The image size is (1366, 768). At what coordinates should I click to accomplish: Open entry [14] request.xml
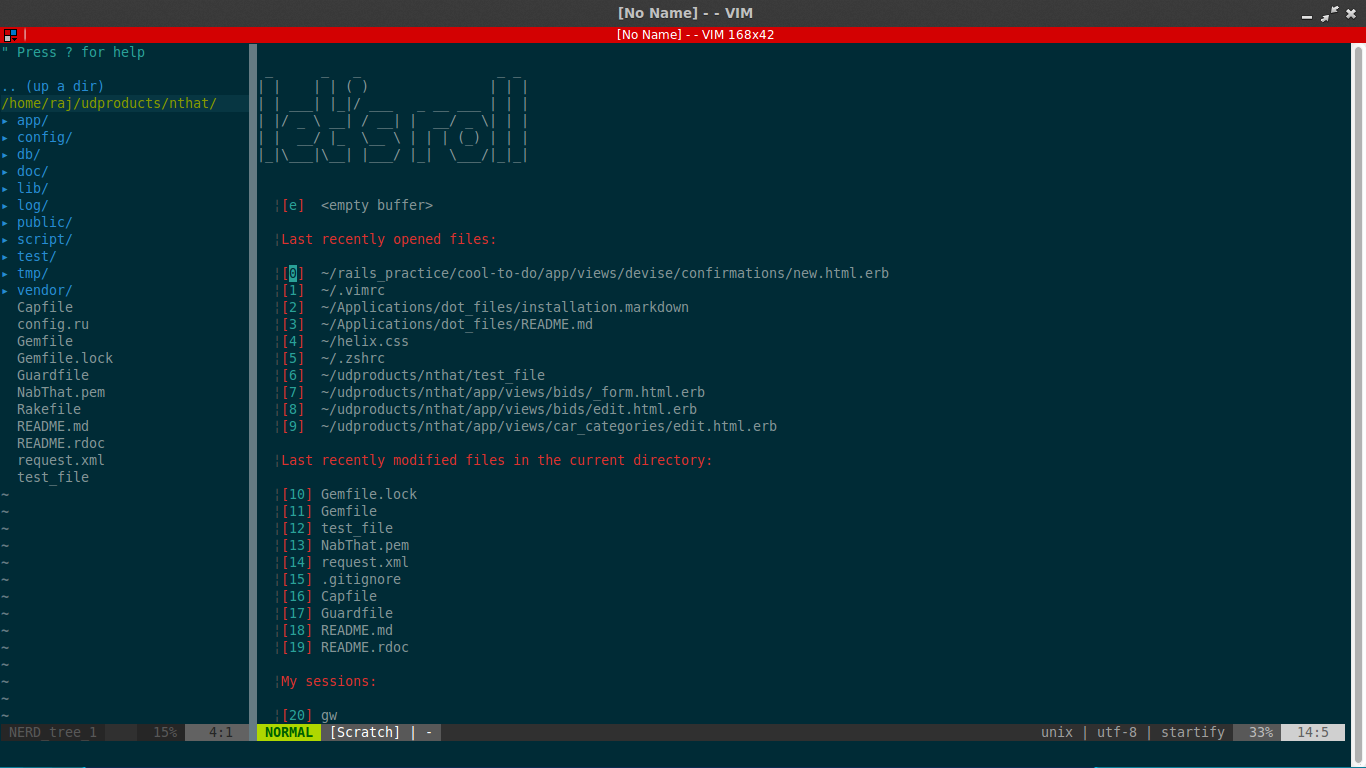coord(345,563)
